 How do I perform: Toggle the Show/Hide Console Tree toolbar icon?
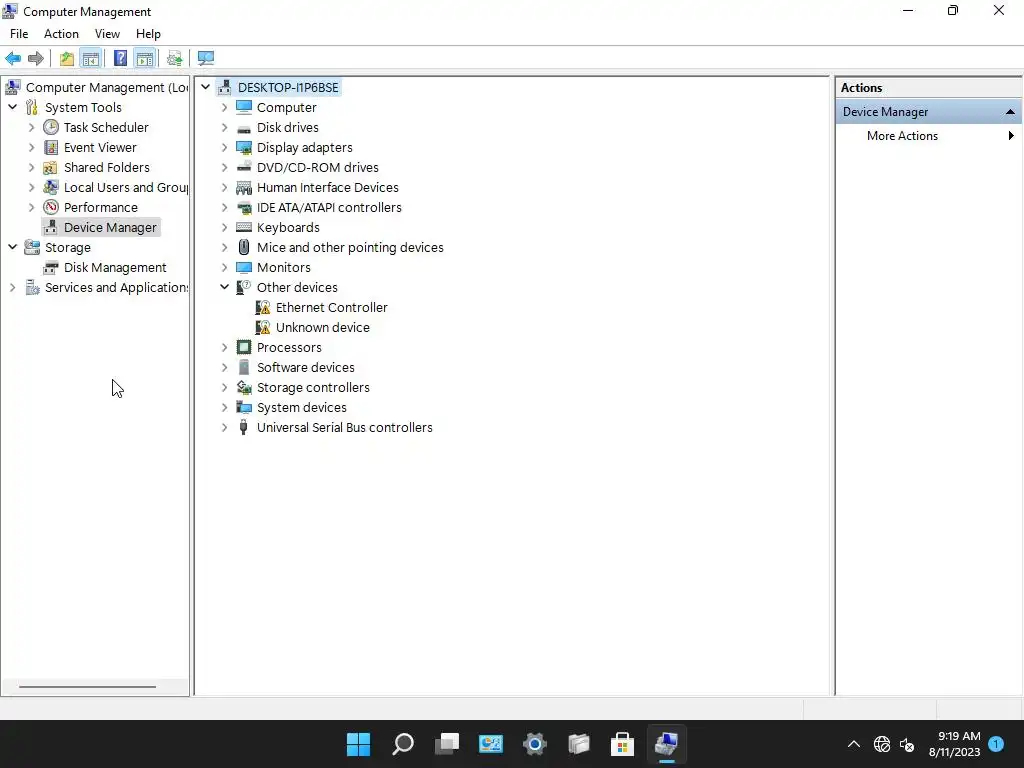click(90, 59)
